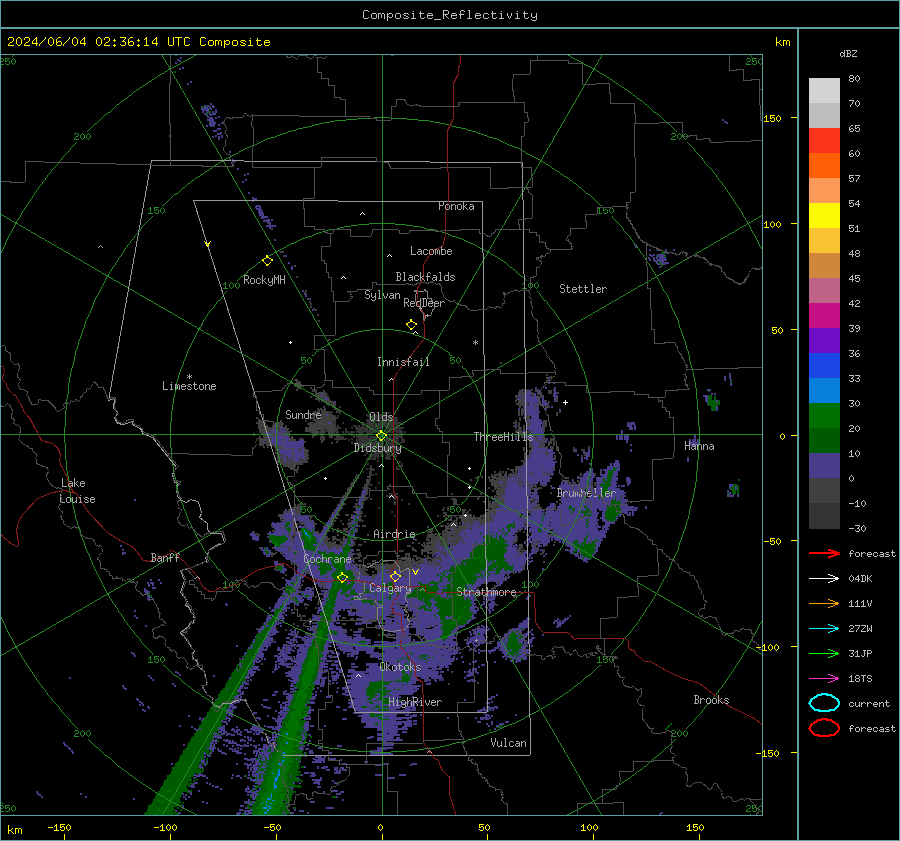Click the cyan 27ZW arrow in legend

click(824, 629)
